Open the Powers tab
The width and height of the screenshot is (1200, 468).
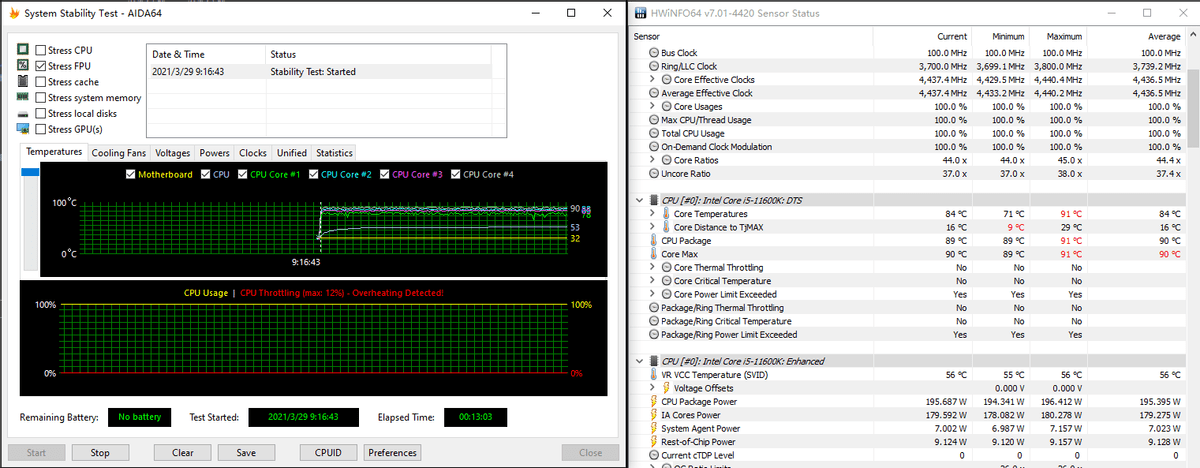(214, 153)
